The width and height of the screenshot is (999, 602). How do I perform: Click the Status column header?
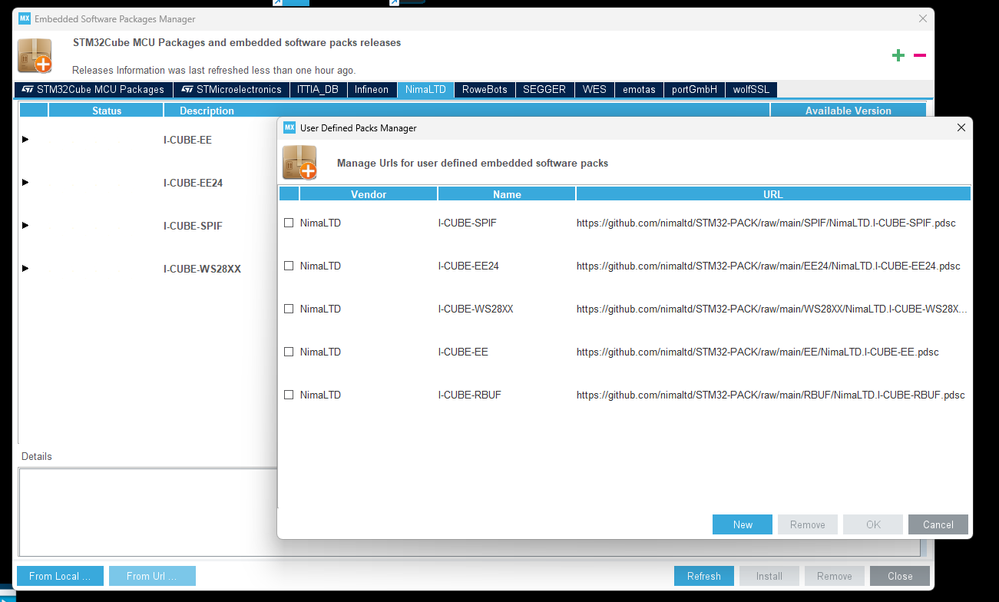coord(106,110)
